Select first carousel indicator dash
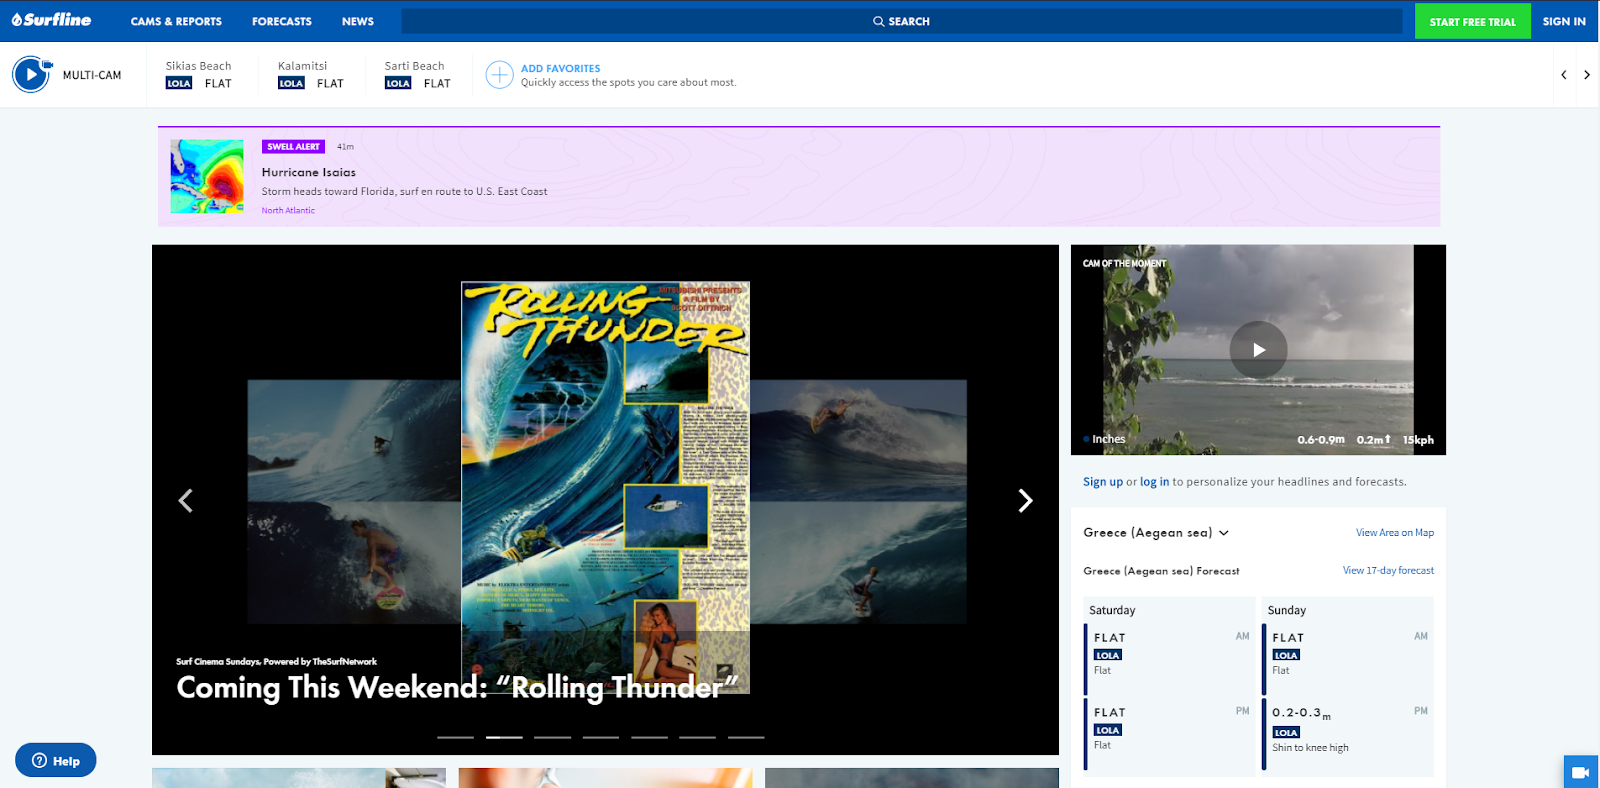This screenshot has height=788, width=1600. click(455, 737)
